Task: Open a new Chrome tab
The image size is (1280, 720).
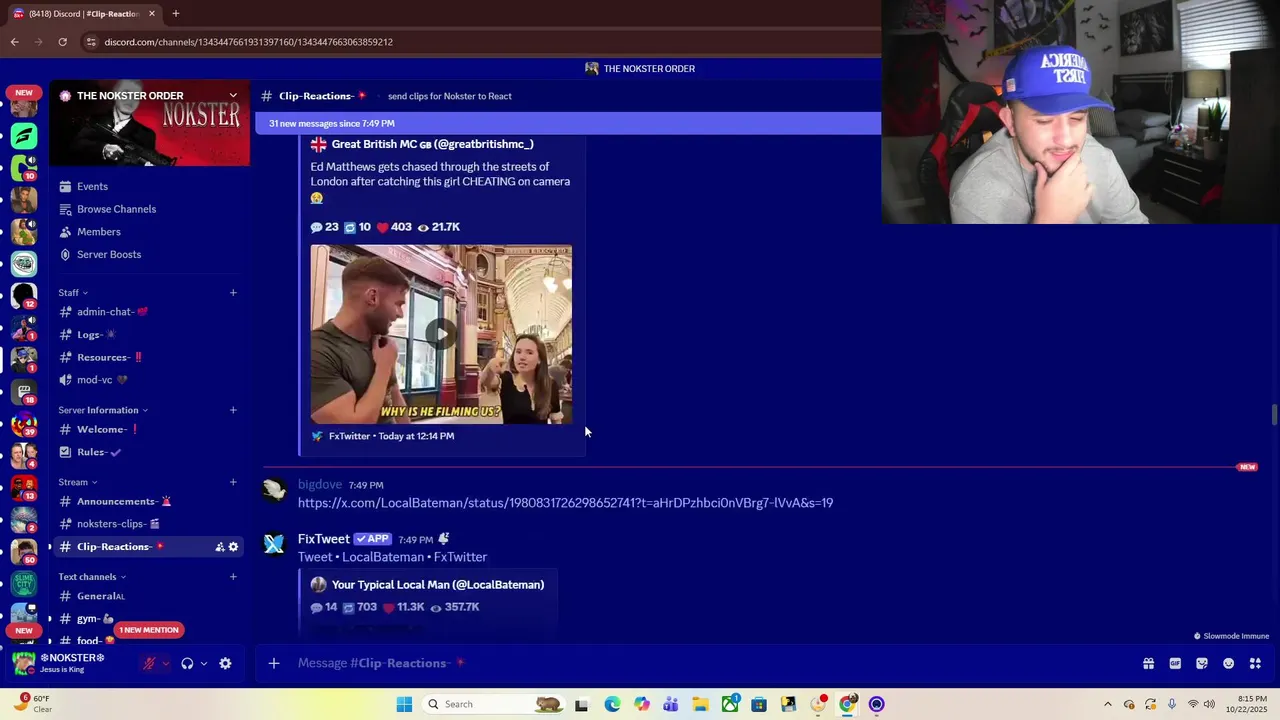Action: [x=175, y=14]
